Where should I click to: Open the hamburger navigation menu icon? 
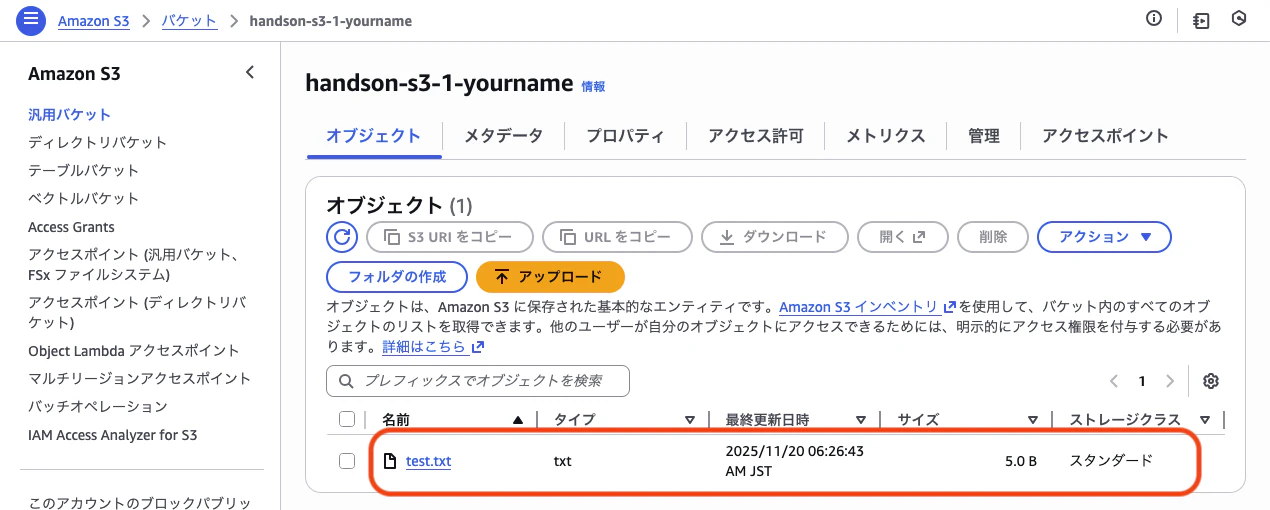click(x=31, y=20)
